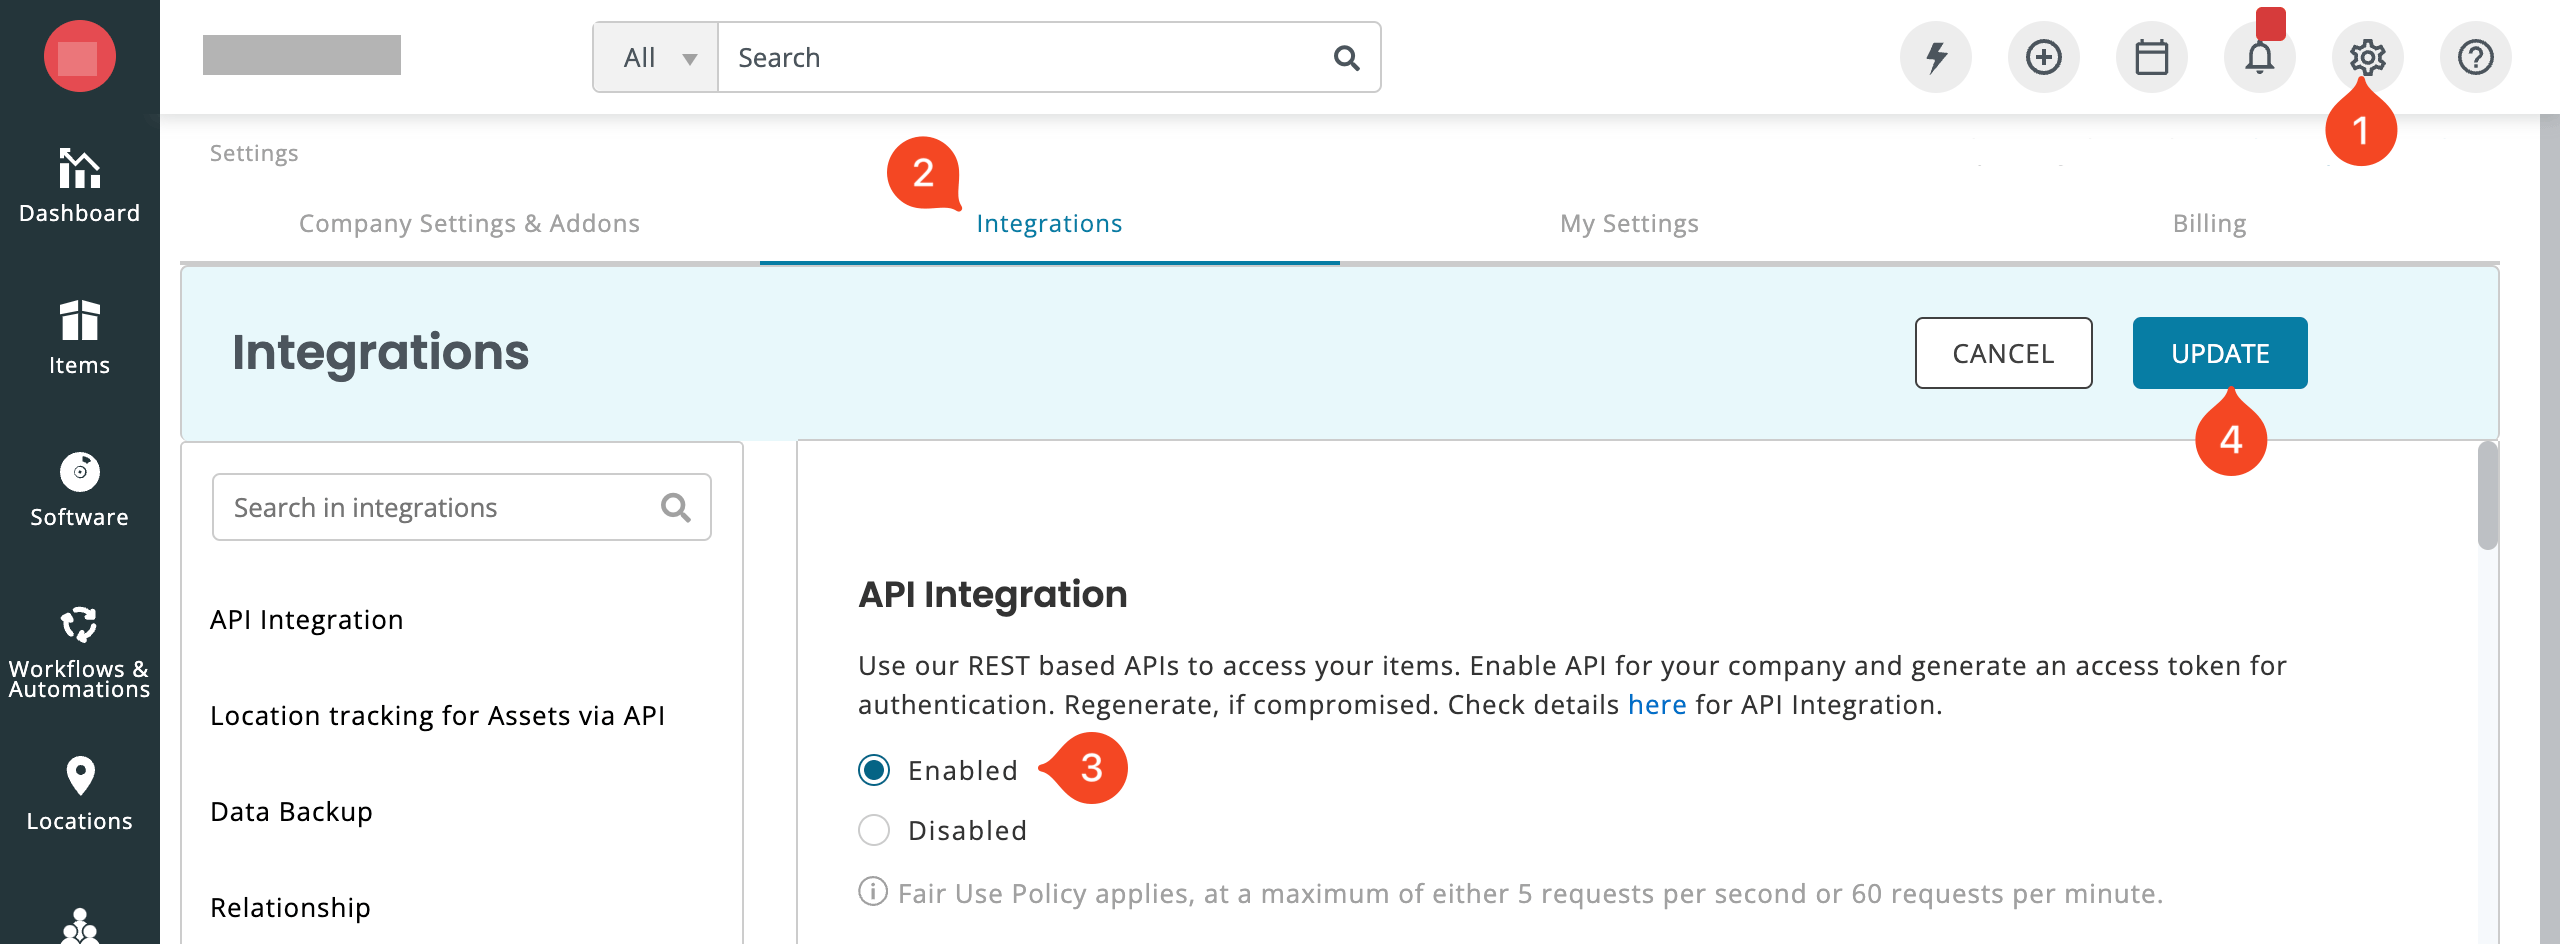Open the calendar icon in header
This screenshot has height=944, width=2560.
pyautogui.click(x=2152, y=57)
